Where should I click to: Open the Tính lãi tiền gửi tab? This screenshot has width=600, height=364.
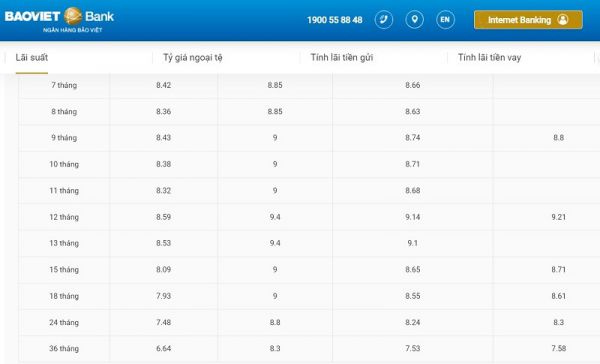pyautogui.click(x=342, y=57)
